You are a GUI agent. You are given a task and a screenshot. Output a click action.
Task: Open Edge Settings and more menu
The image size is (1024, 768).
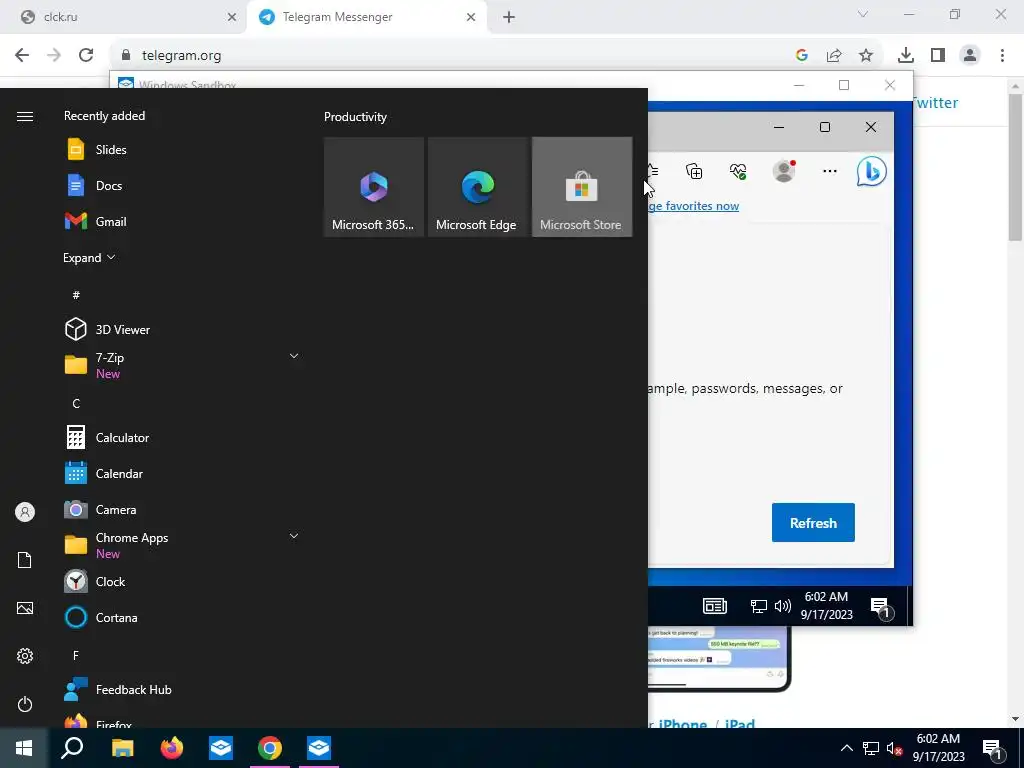click(829, 171)
